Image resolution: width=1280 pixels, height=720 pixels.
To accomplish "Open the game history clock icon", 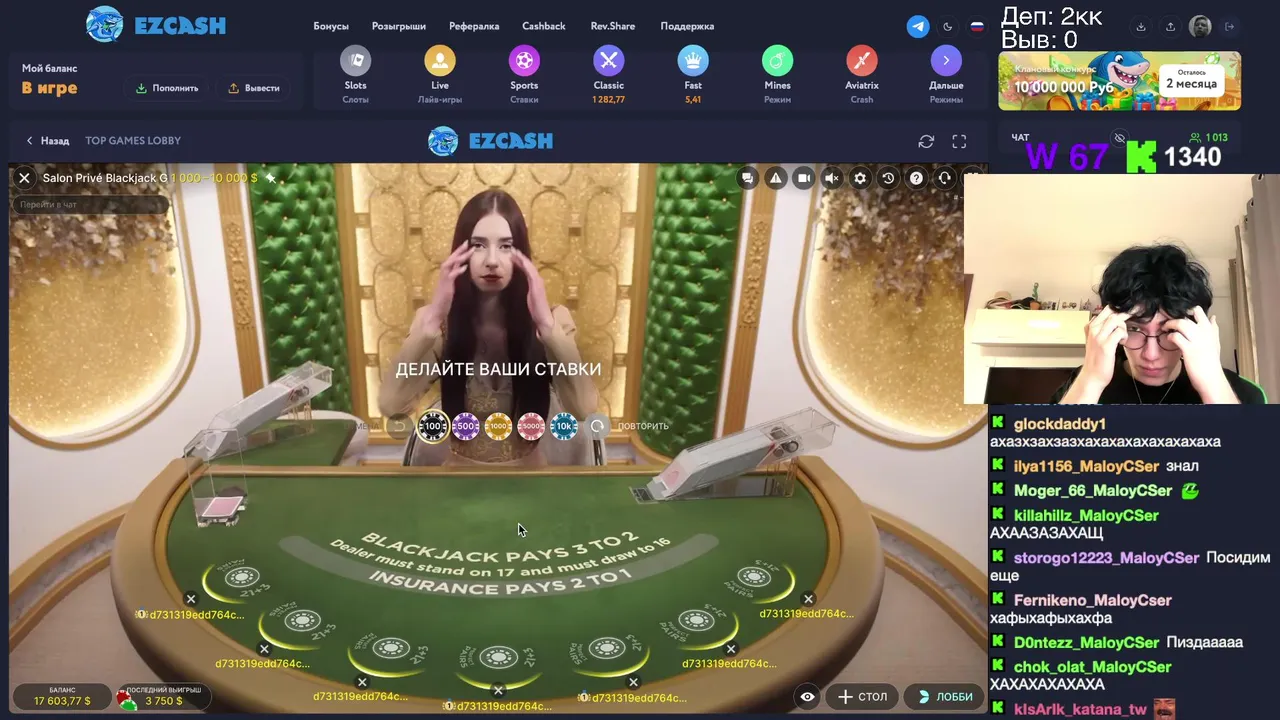I will tap(888, 178).
